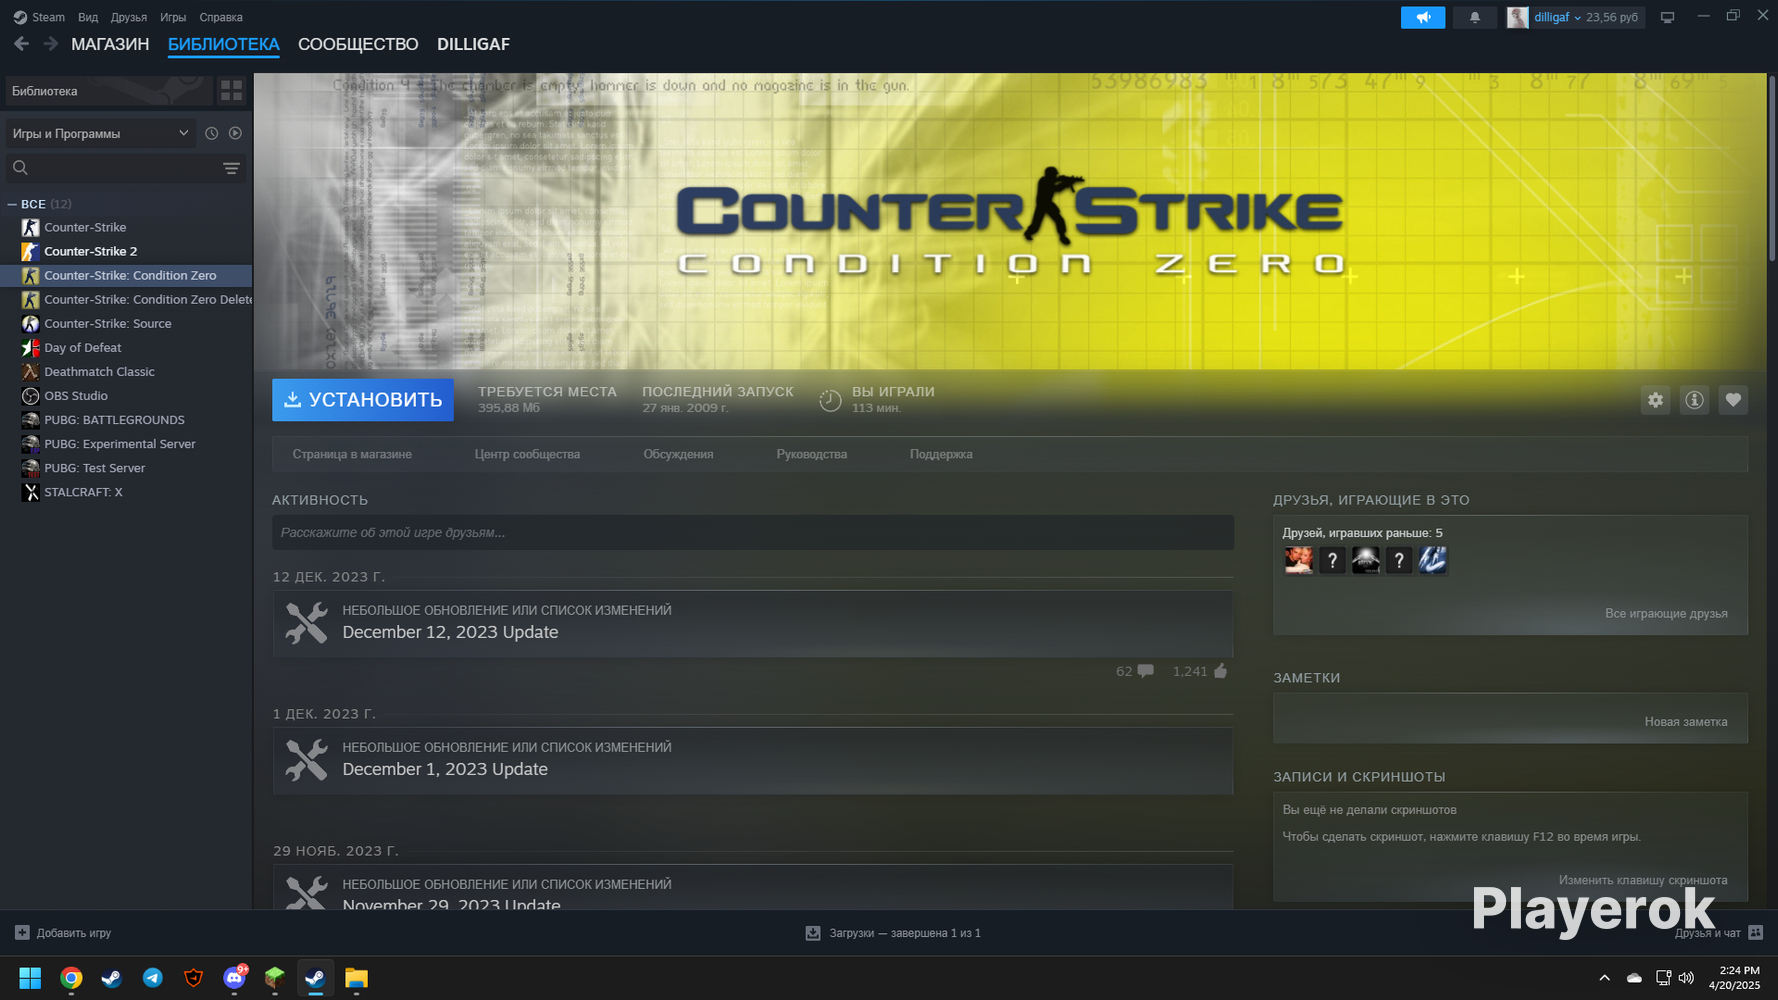Open the DILLIGAF profile tab

click(x=473, y=44)
